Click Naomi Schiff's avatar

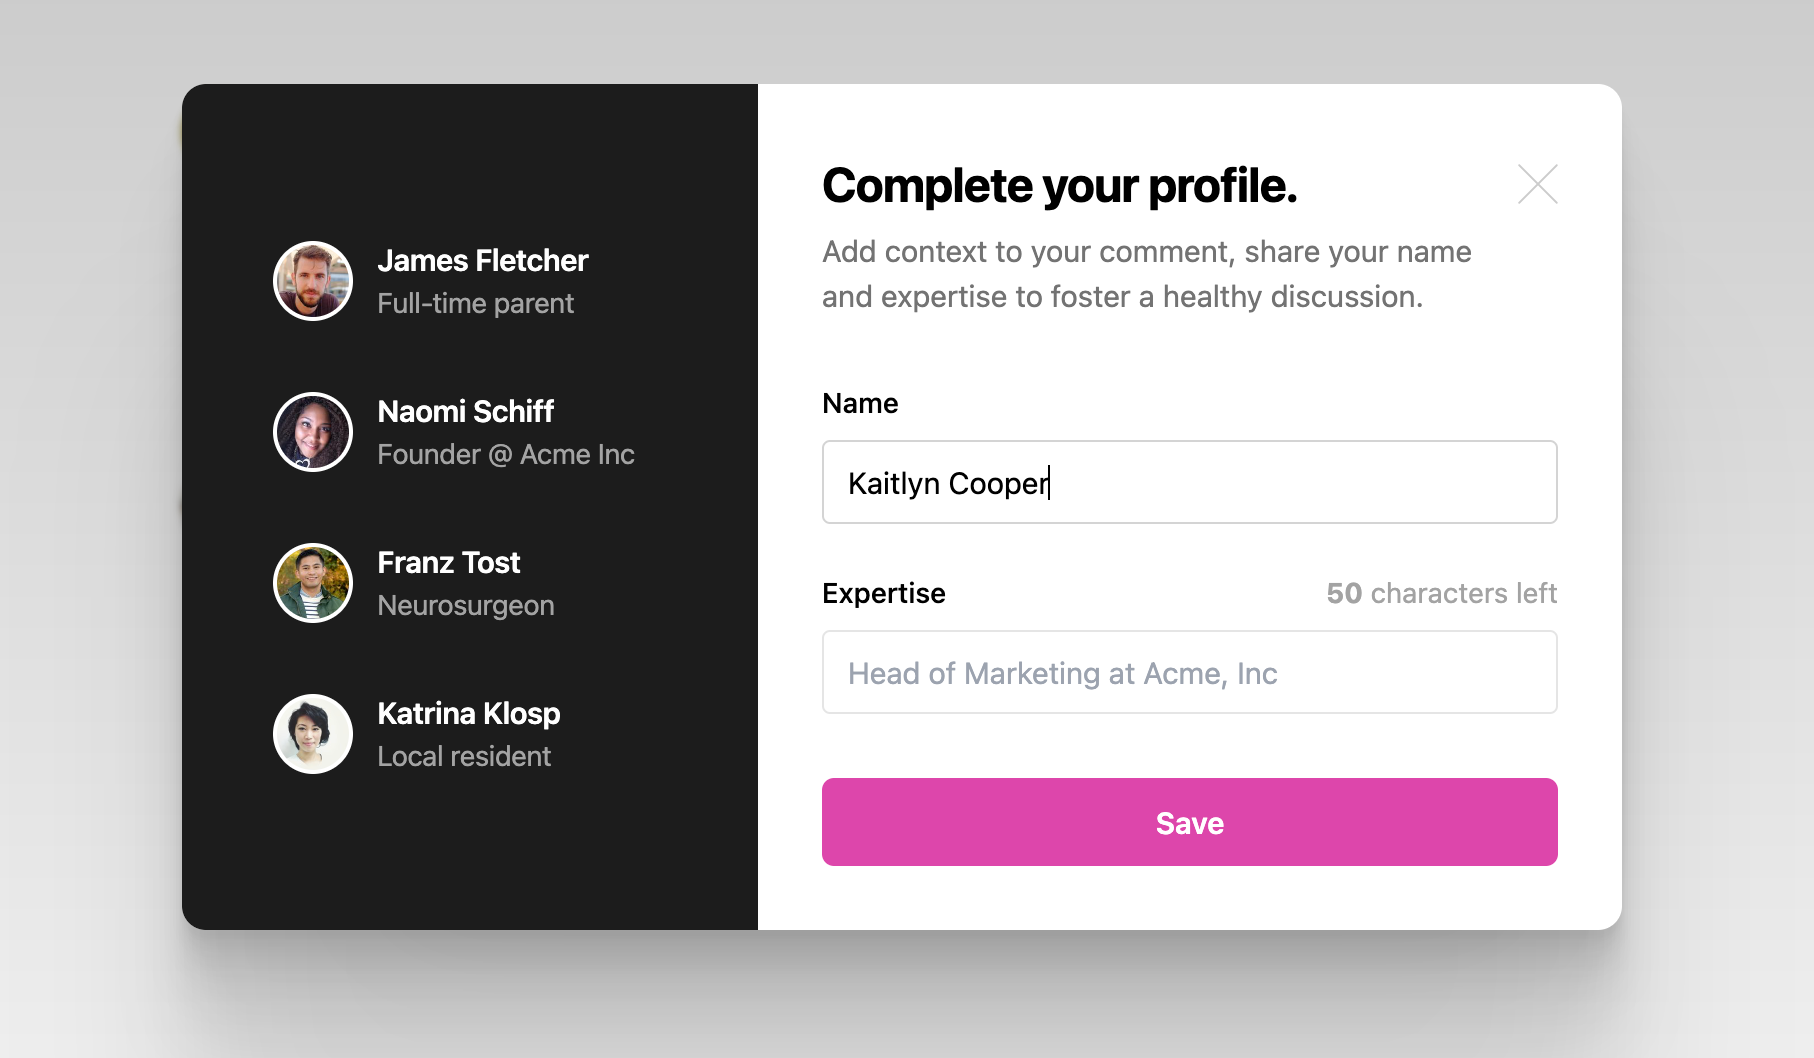point(313,432)
